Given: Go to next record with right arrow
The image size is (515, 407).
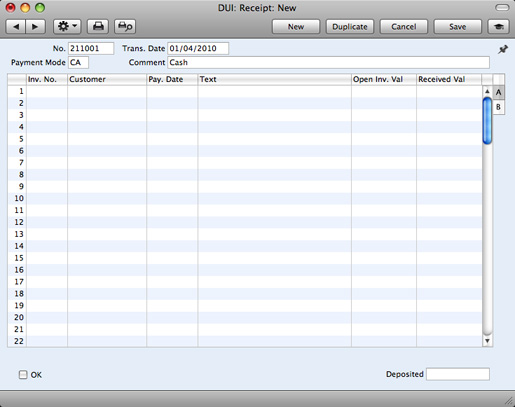Looking at the screenshot, I should [x=35, y=26].
